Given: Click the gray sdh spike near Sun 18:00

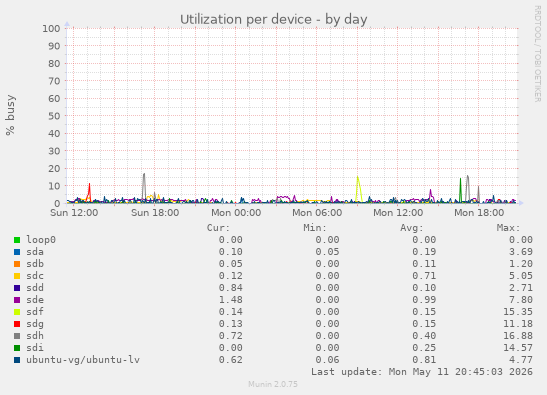Looking at the screenshot, I should click(144, 187).
